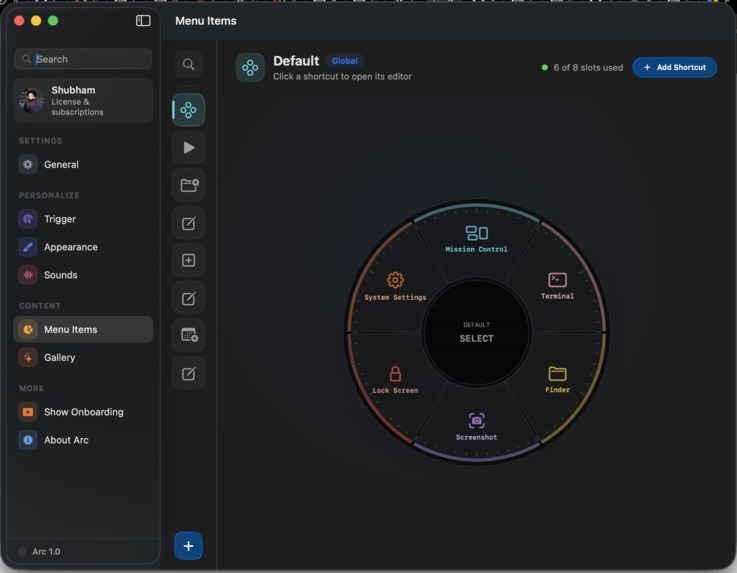This screenshot has width=737, height=573.
Task: Select the calendar-with-plus profile icon
Action: click(x=188, y=335)
